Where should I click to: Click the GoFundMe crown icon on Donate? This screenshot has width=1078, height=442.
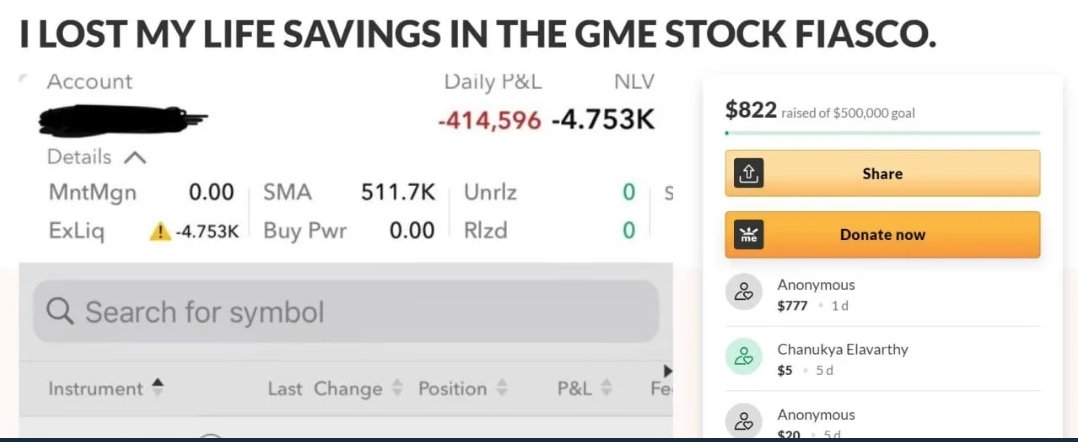pos(747,234)
